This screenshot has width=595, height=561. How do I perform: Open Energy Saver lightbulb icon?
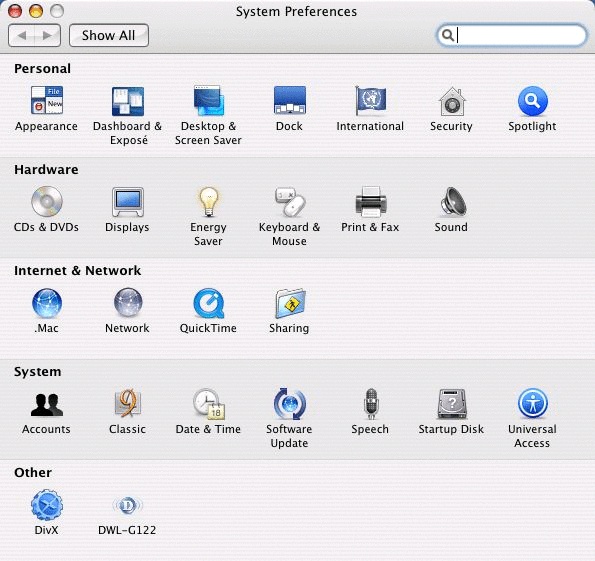click(x=209, y=202)
